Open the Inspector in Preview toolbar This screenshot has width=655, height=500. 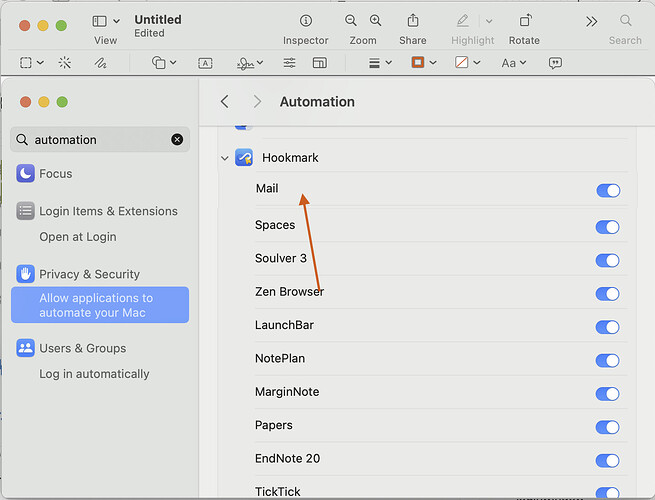pyautogui.click(x=306, y=20)
